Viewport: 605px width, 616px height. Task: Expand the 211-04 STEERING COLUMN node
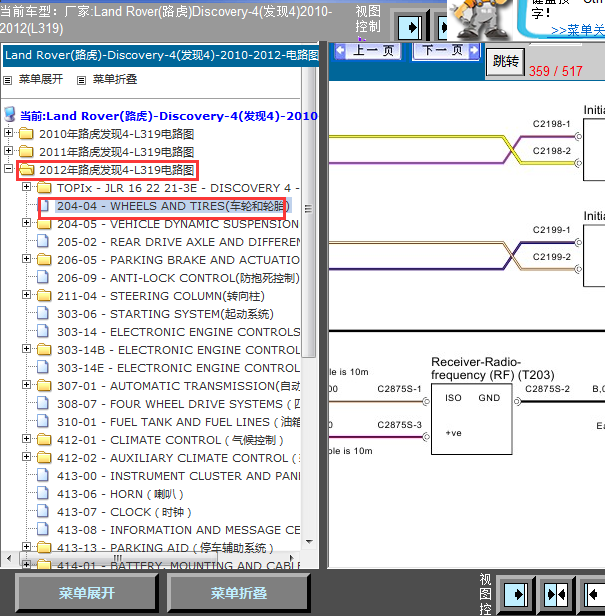26,295
